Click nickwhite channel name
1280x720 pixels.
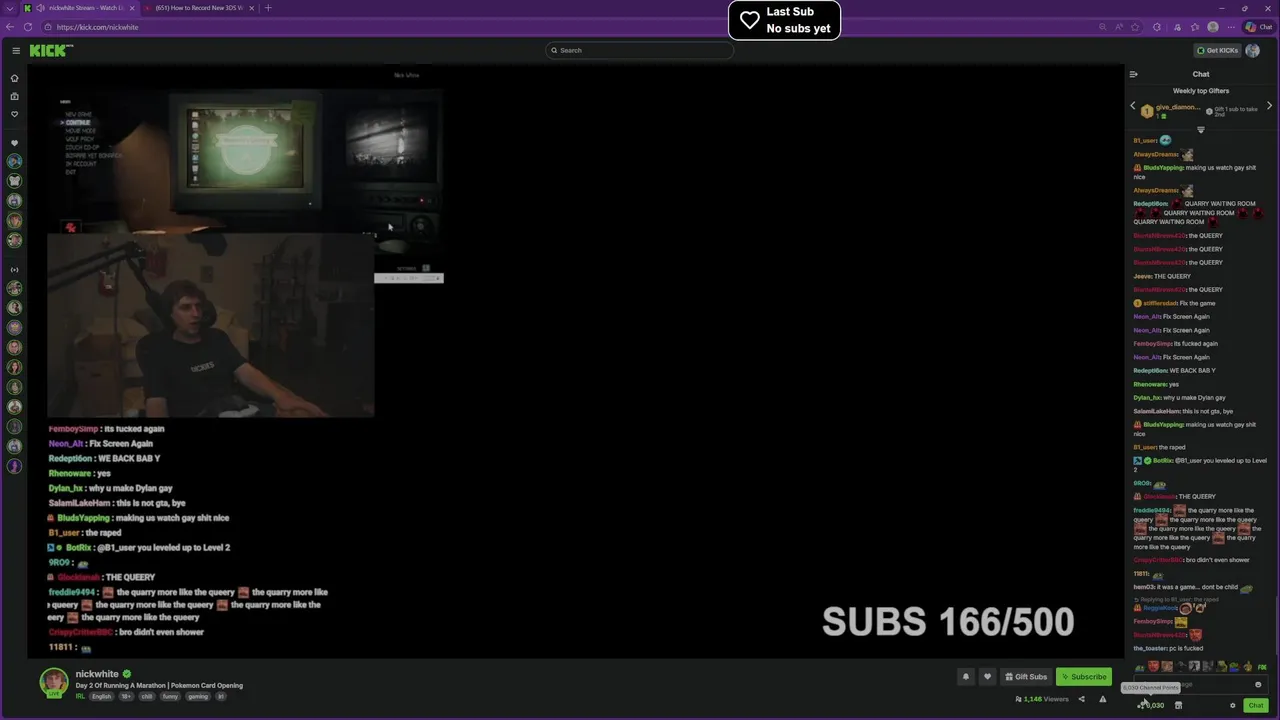(97, 674)
